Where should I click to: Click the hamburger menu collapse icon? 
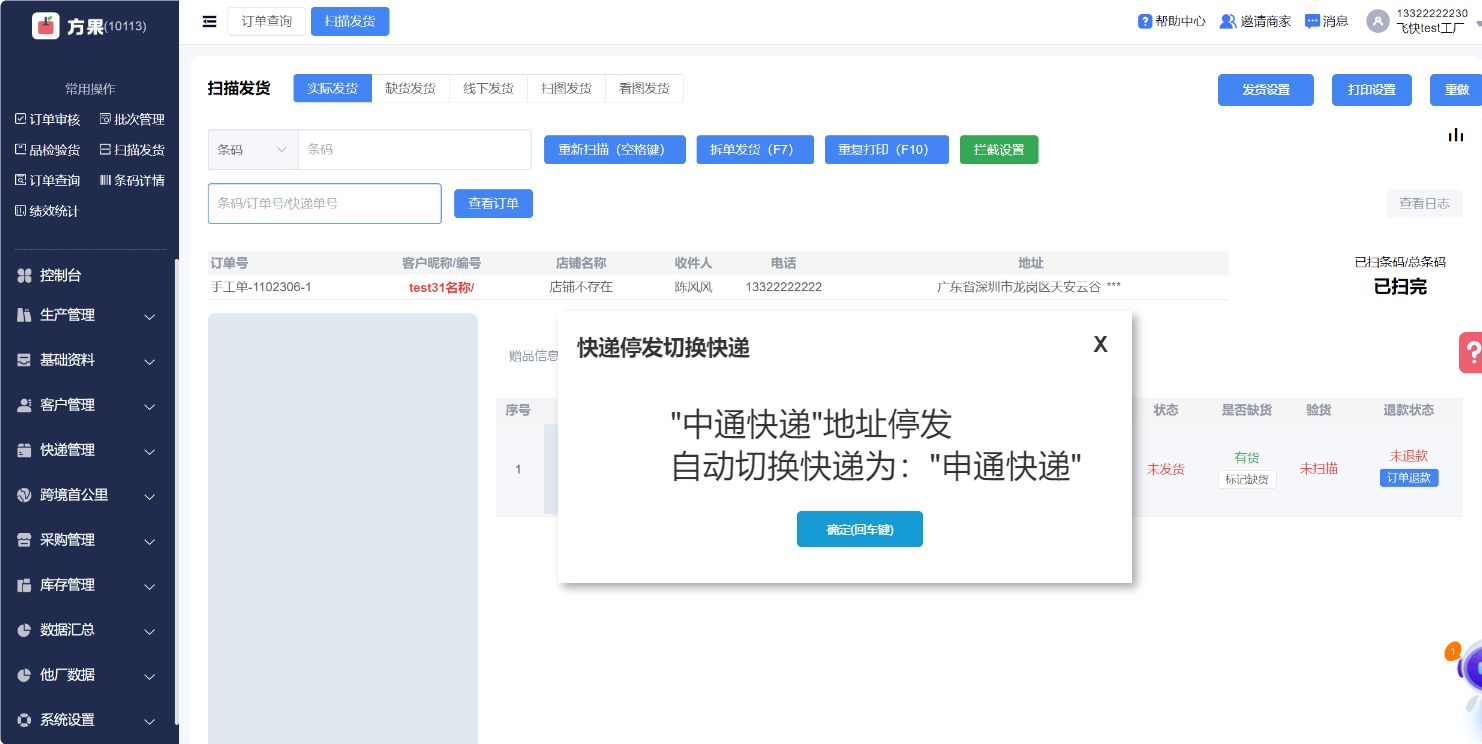(209, 21)
